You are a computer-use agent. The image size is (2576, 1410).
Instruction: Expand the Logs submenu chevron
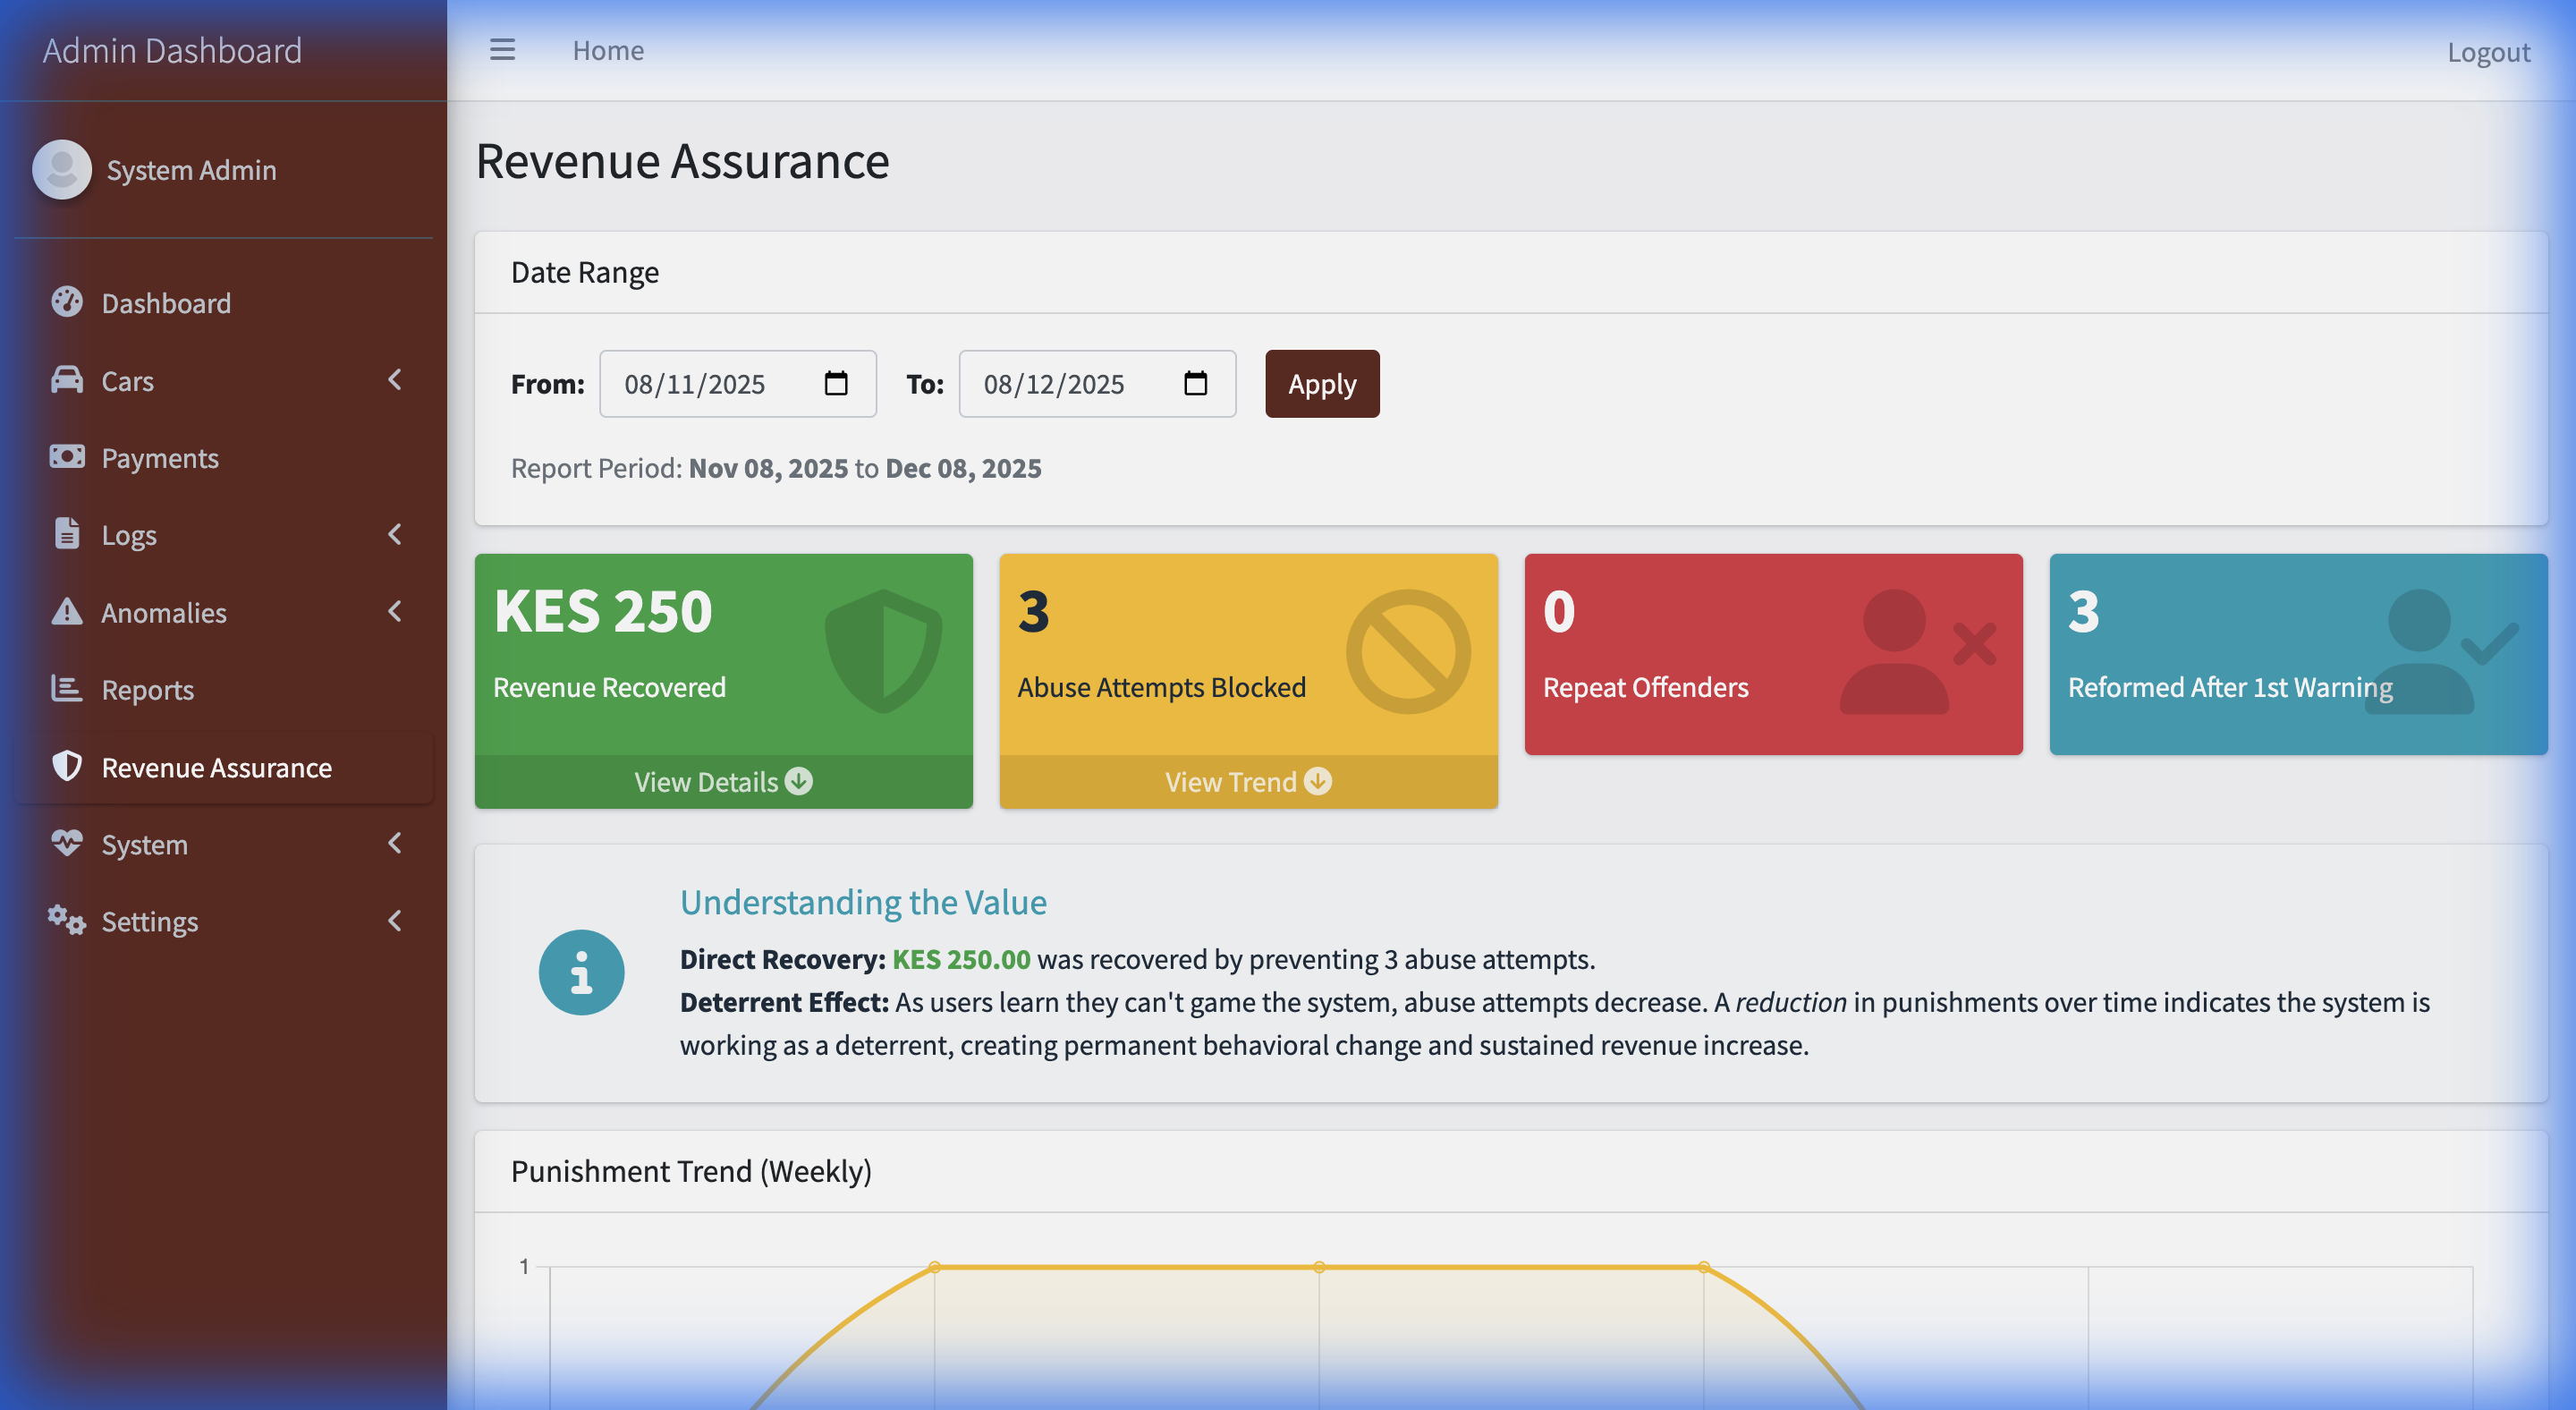(395, 534)
